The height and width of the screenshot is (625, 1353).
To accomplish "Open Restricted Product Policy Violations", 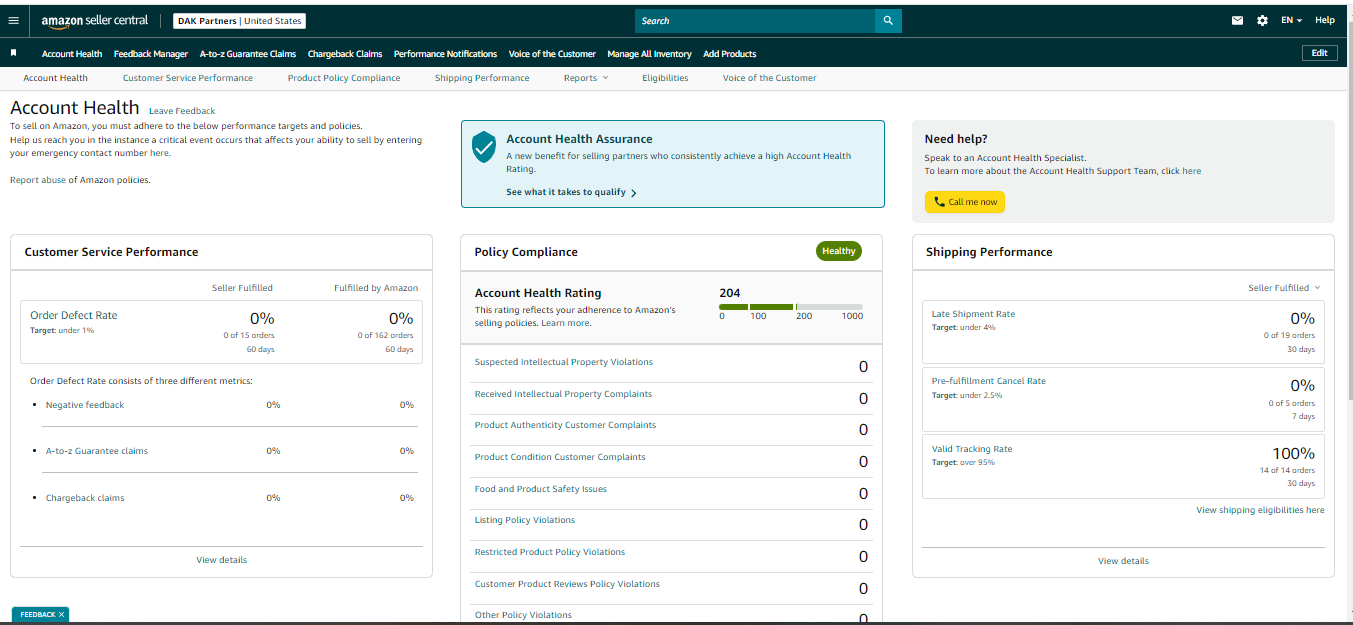I will tap(550, 552).
